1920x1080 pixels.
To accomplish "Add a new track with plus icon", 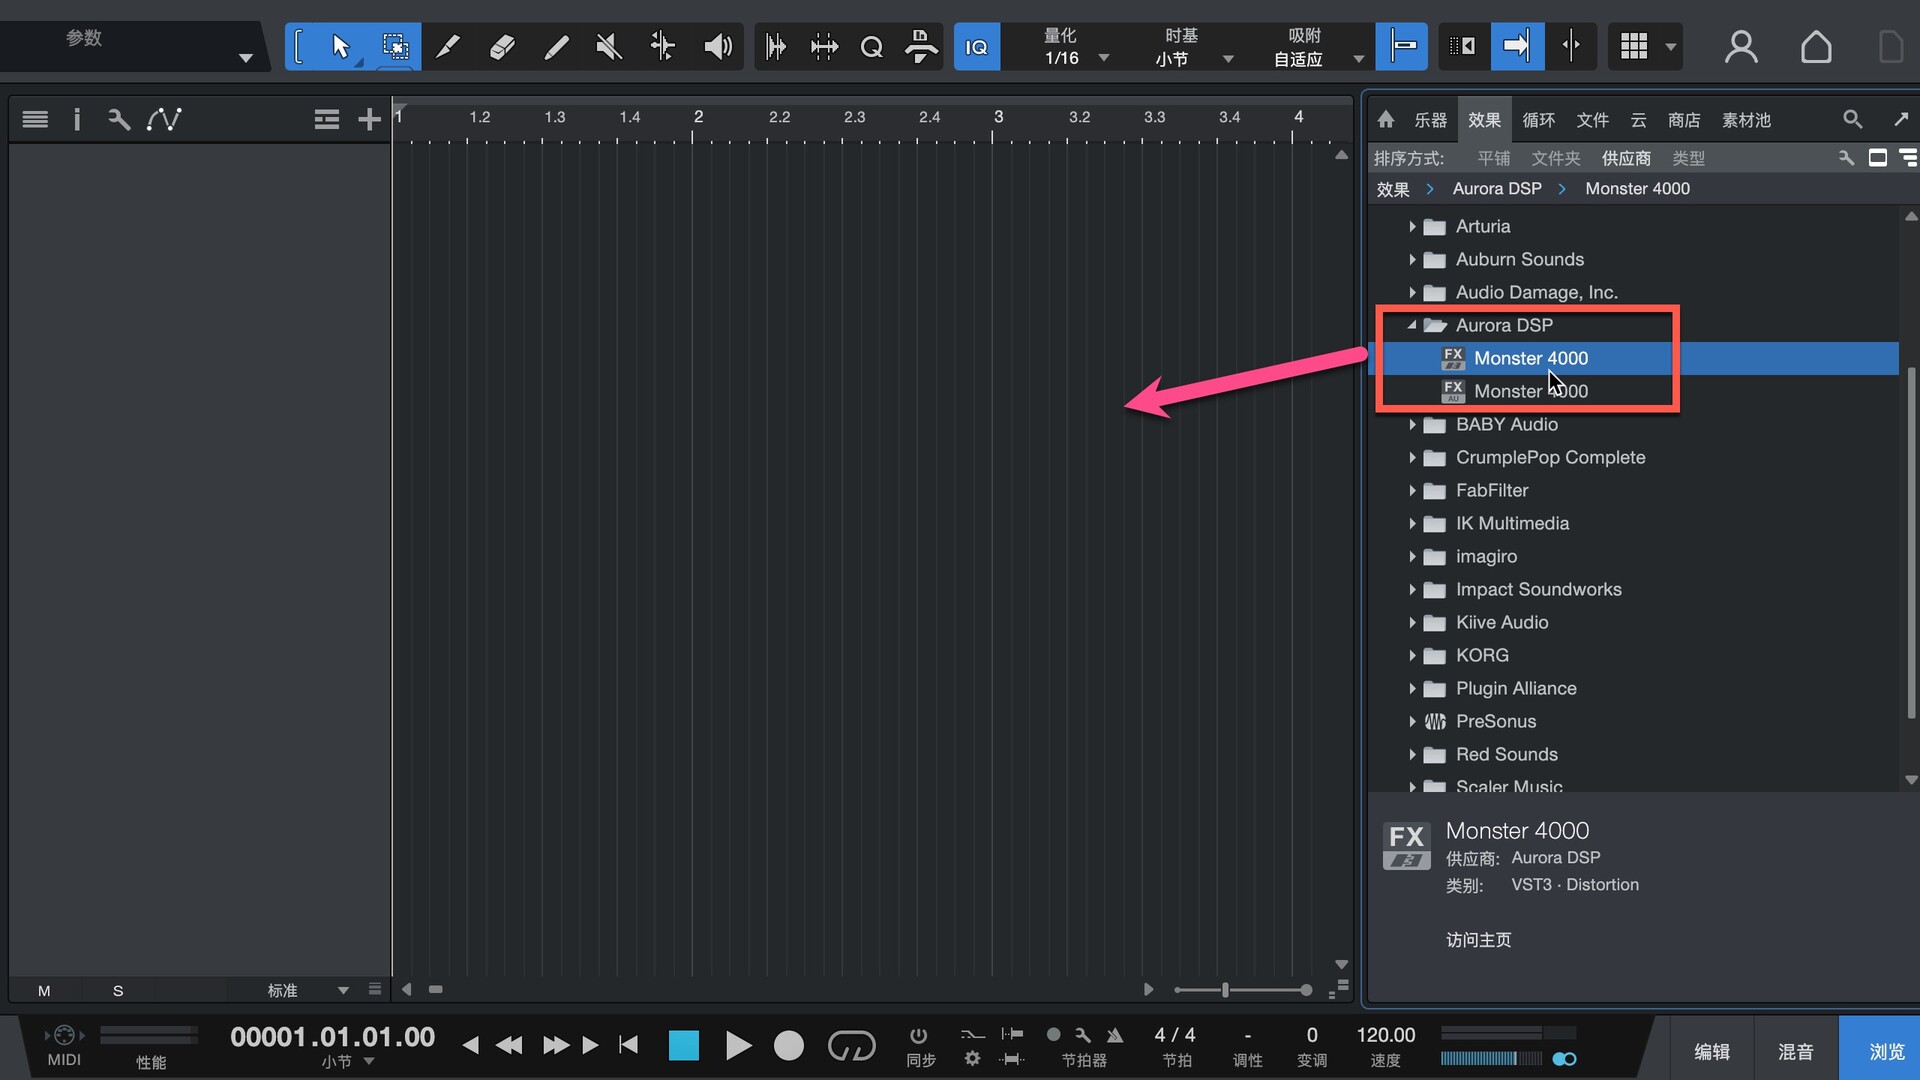I will click(369, 120).
